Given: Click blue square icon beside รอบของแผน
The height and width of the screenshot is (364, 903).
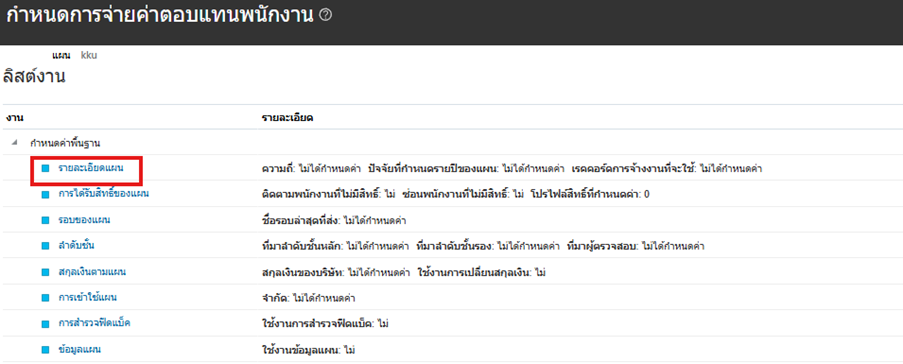Looking at the screenshot, I should click(x=45, y=220).
